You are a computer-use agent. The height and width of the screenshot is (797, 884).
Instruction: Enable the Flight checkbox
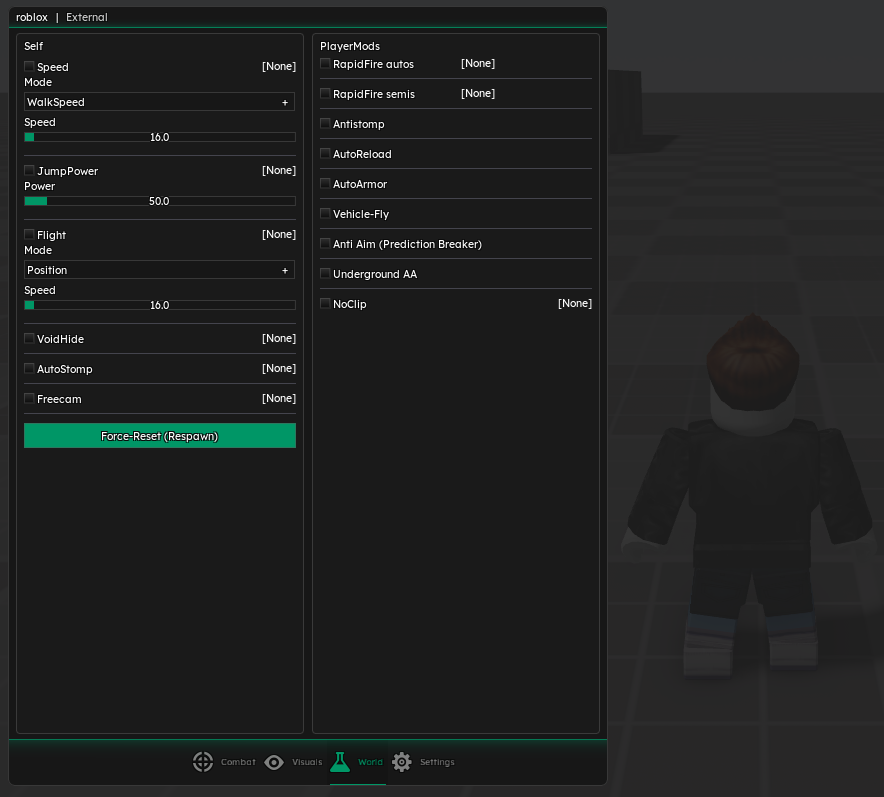point(29,235)
